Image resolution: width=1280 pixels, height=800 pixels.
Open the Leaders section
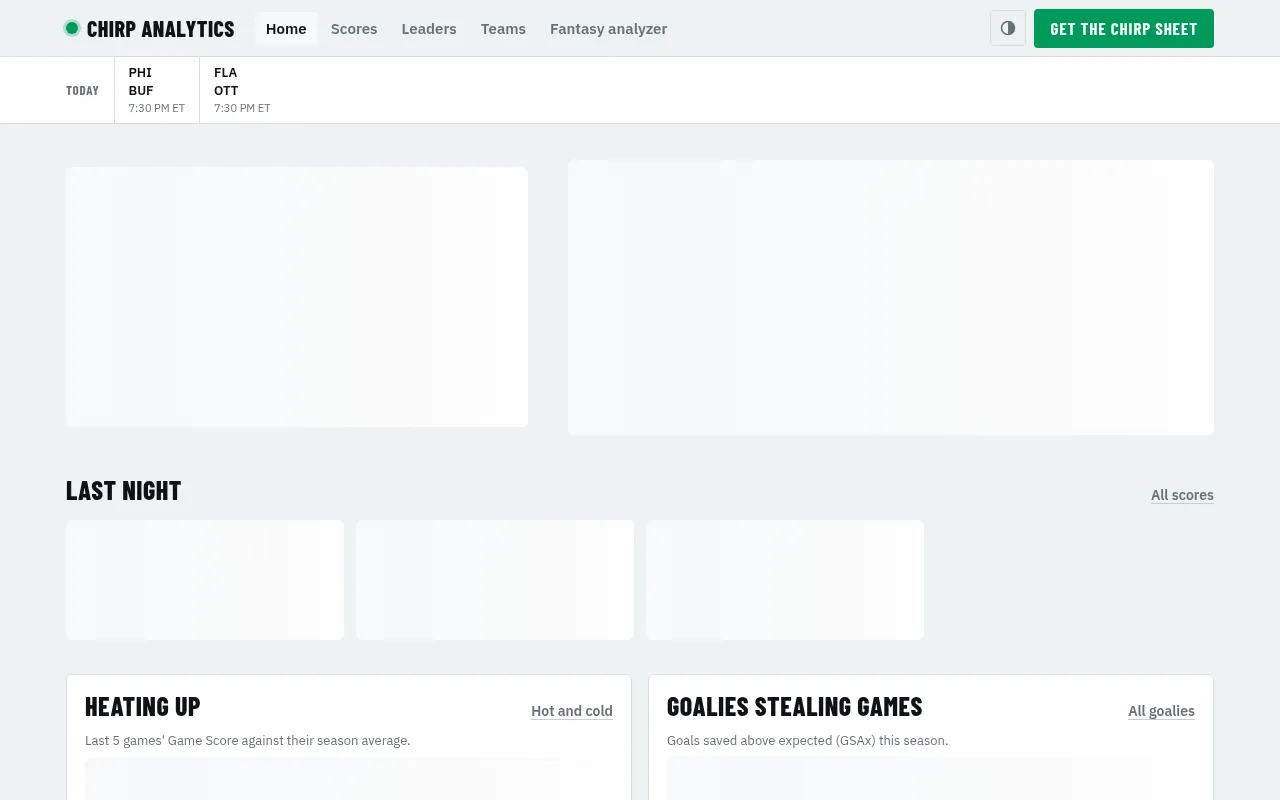point(429,29)
